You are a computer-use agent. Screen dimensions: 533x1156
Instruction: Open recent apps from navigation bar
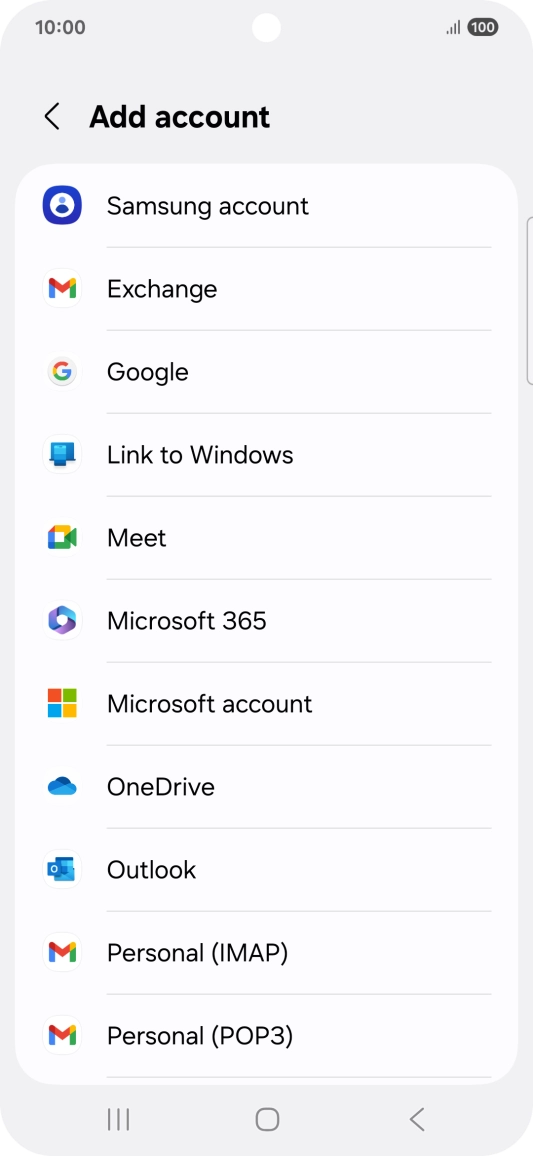(x=119, y=1119)
